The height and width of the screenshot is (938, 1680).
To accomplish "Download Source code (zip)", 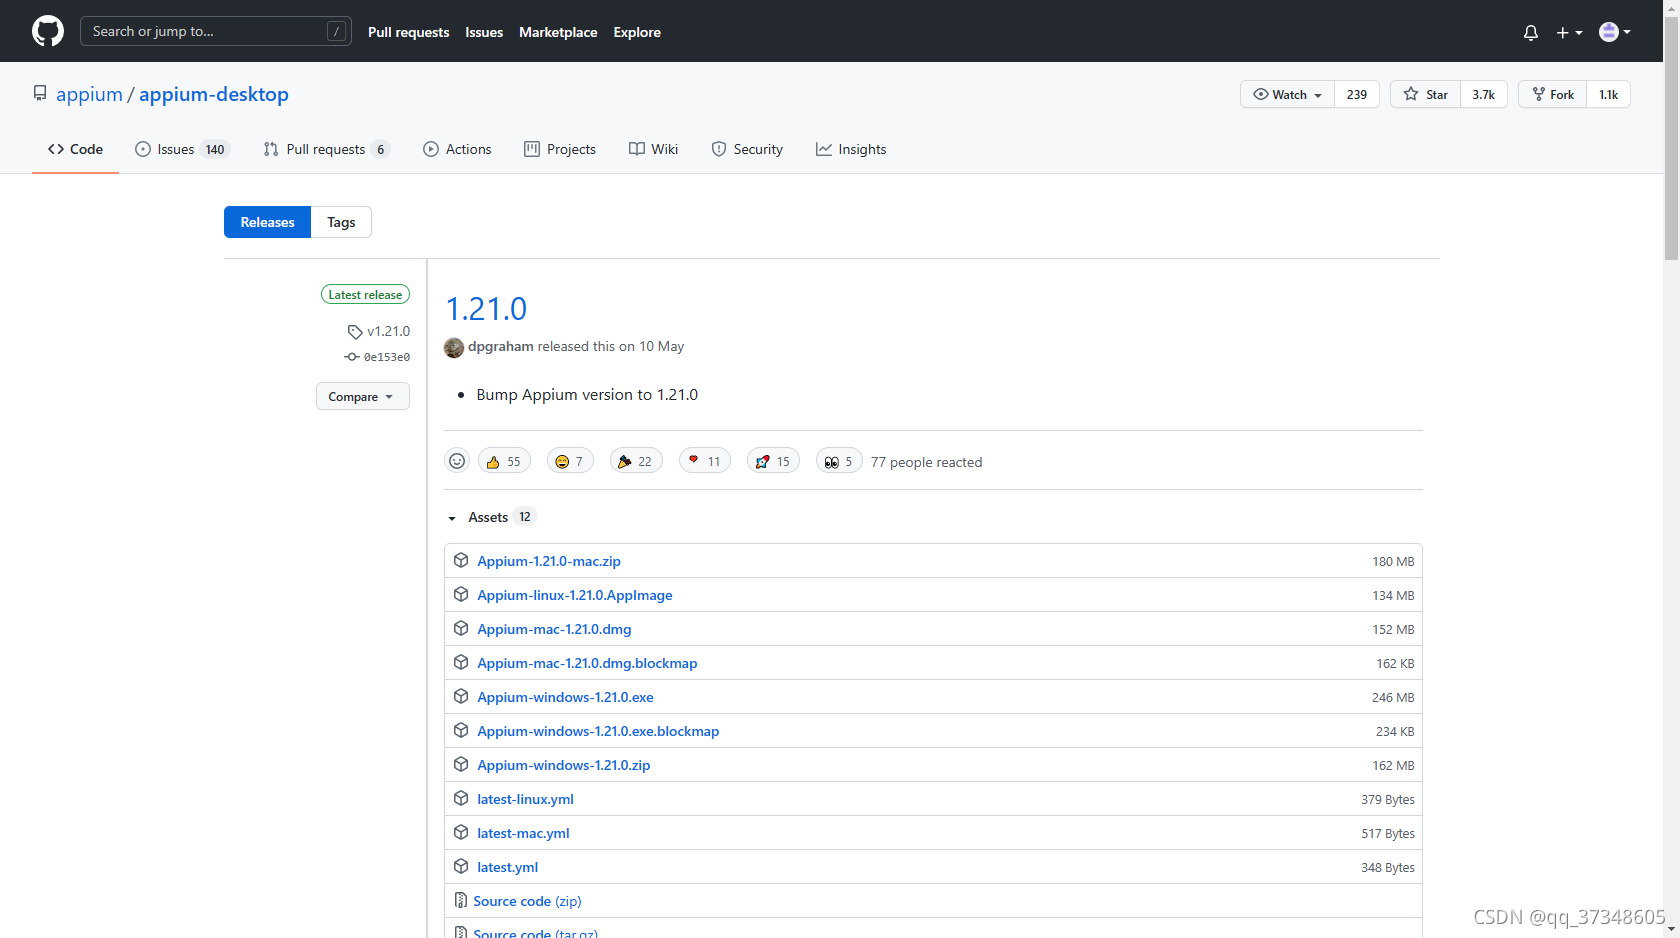I will pos(527,901).
